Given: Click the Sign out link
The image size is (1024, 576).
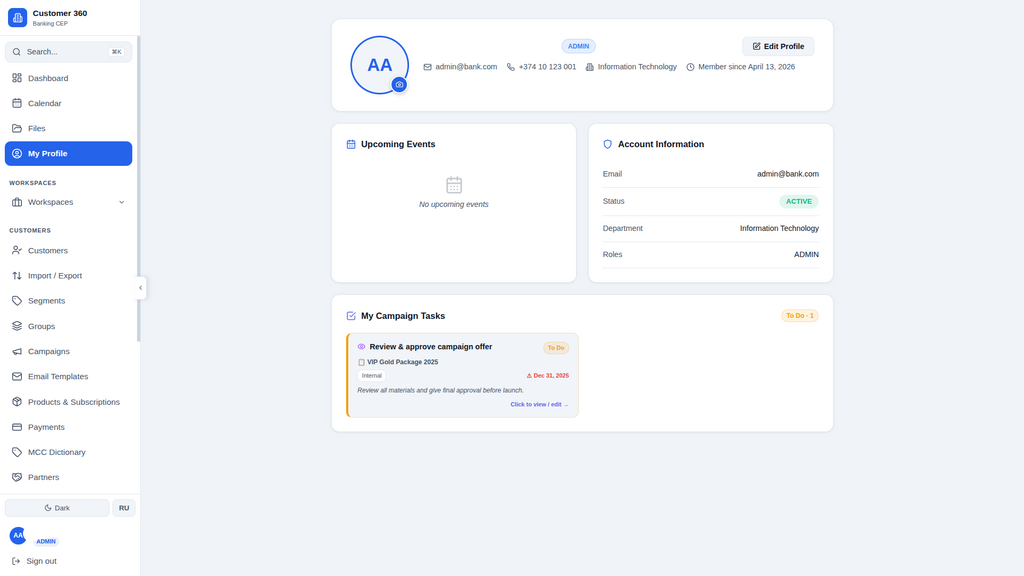Looking at the screenshot, I should click(41, 561).
